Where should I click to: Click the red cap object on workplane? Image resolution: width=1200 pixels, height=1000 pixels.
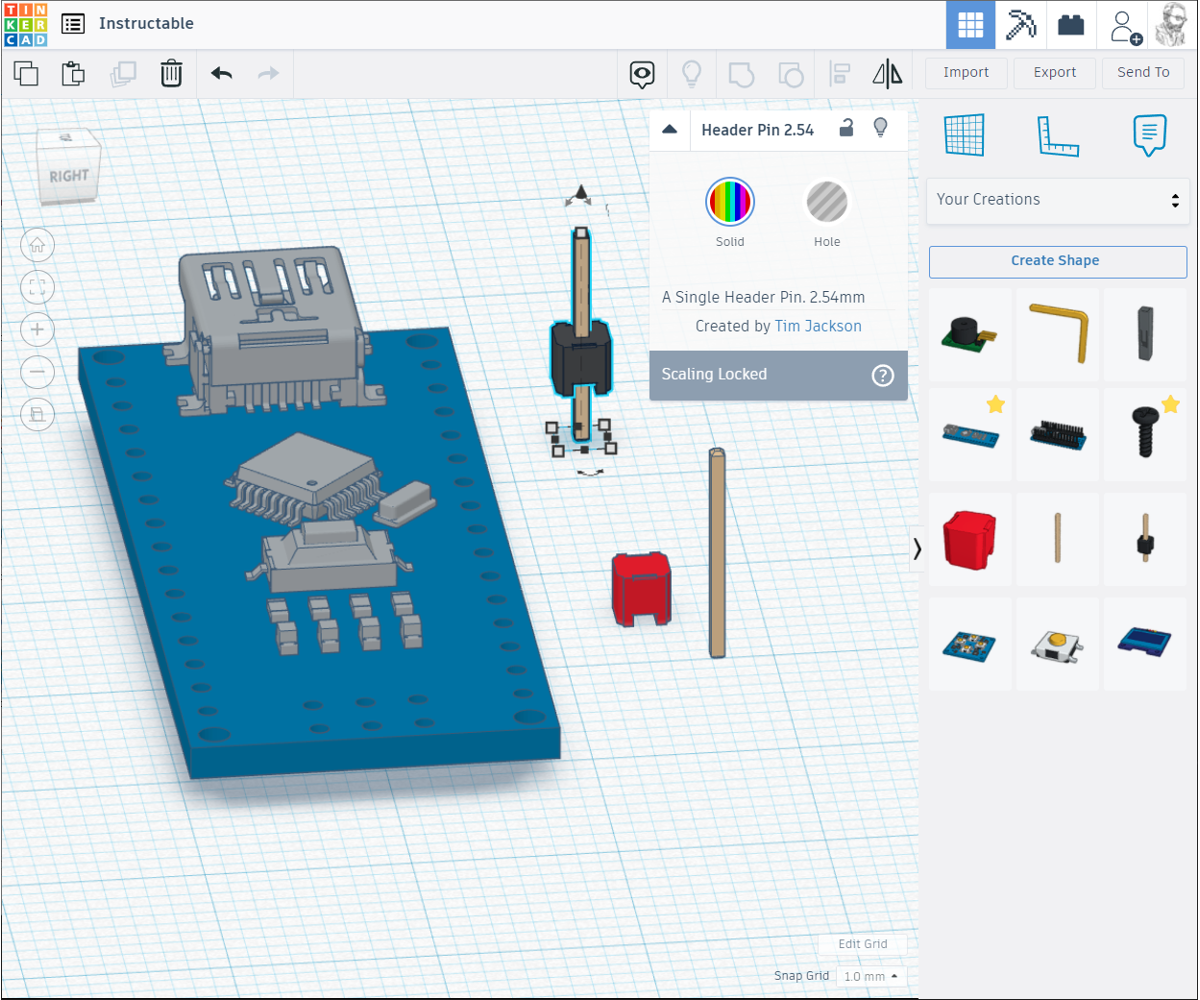(x=642, y=590)
